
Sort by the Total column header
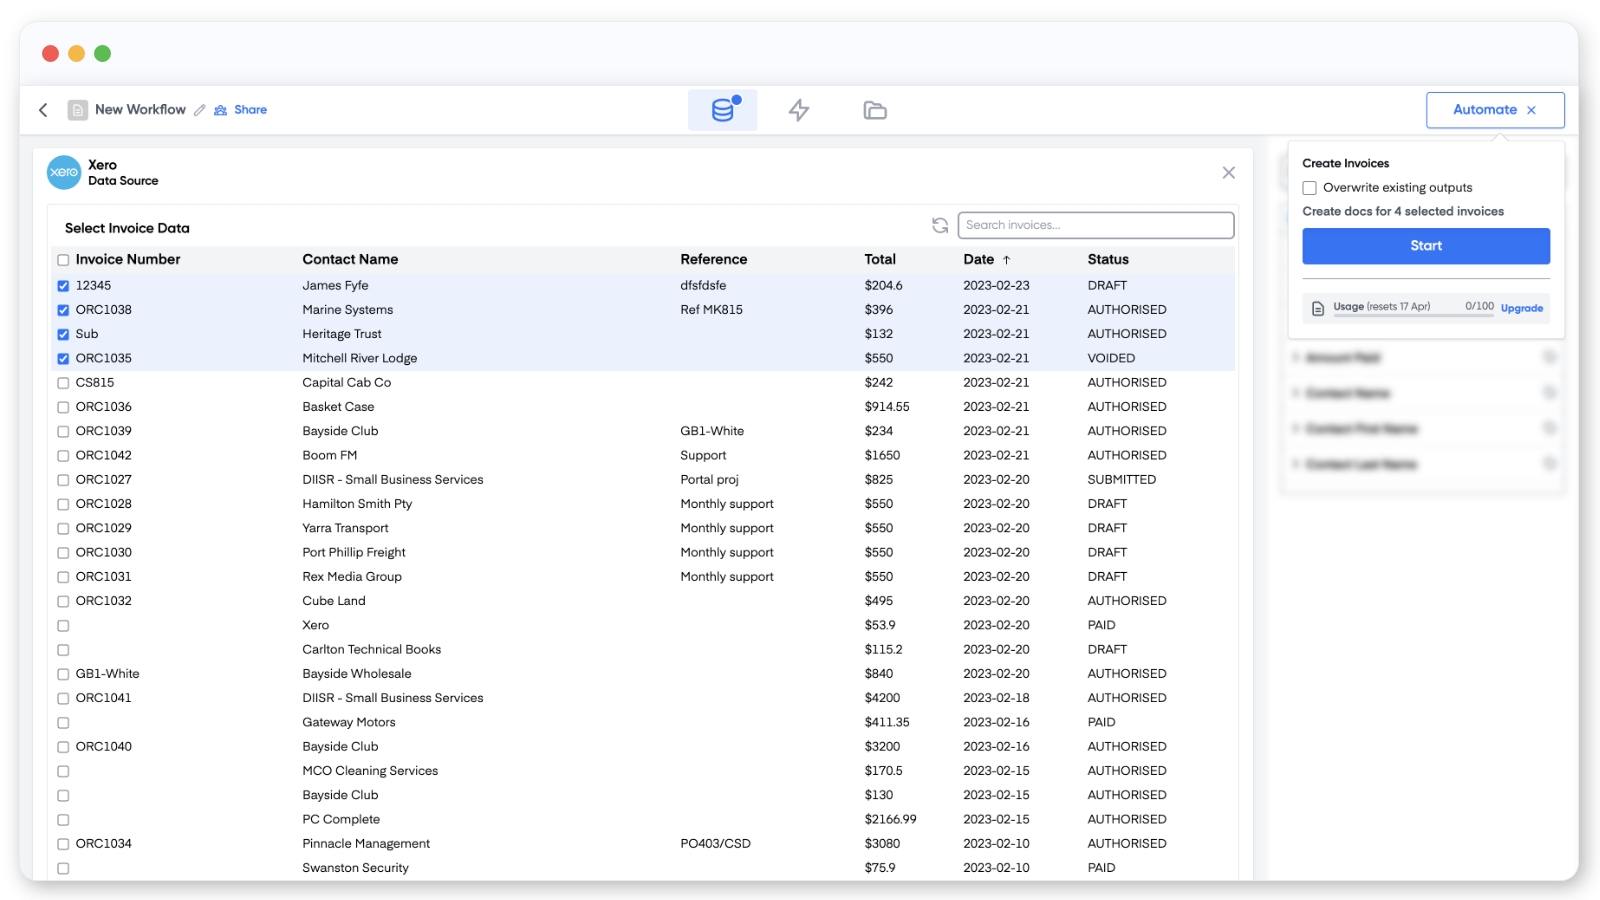coord(880,259)
